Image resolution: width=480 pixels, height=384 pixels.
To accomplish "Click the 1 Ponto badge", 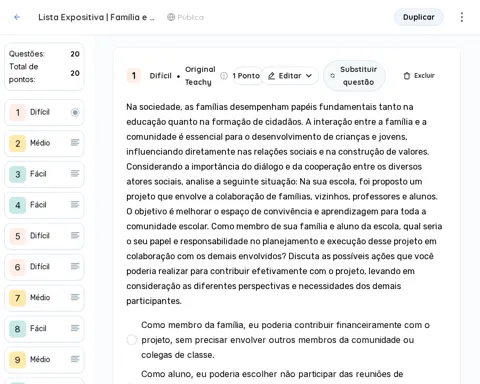I will click(246, 76).
